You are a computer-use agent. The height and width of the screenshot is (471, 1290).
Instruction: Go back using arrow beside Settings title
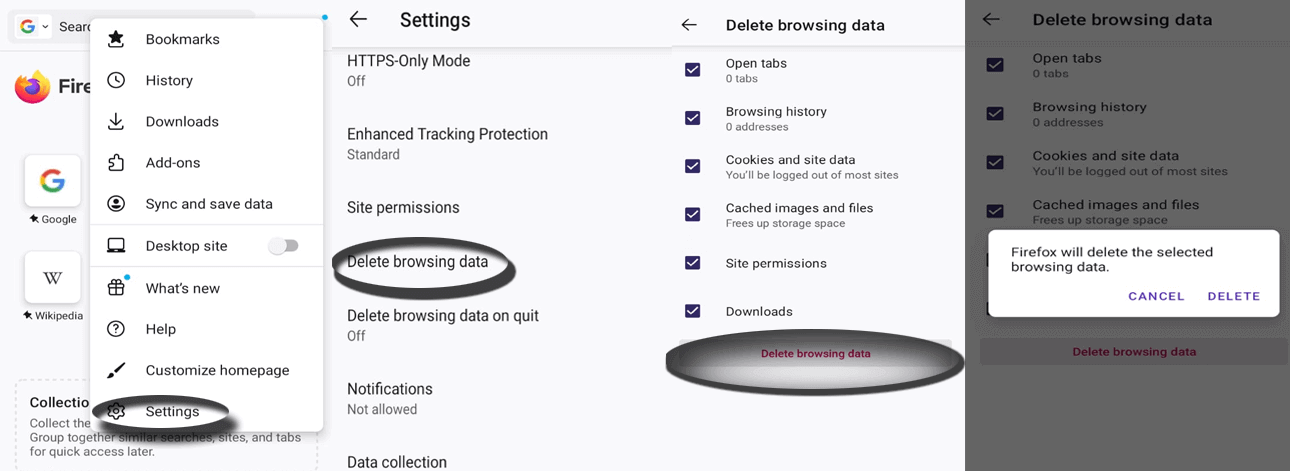358,19
